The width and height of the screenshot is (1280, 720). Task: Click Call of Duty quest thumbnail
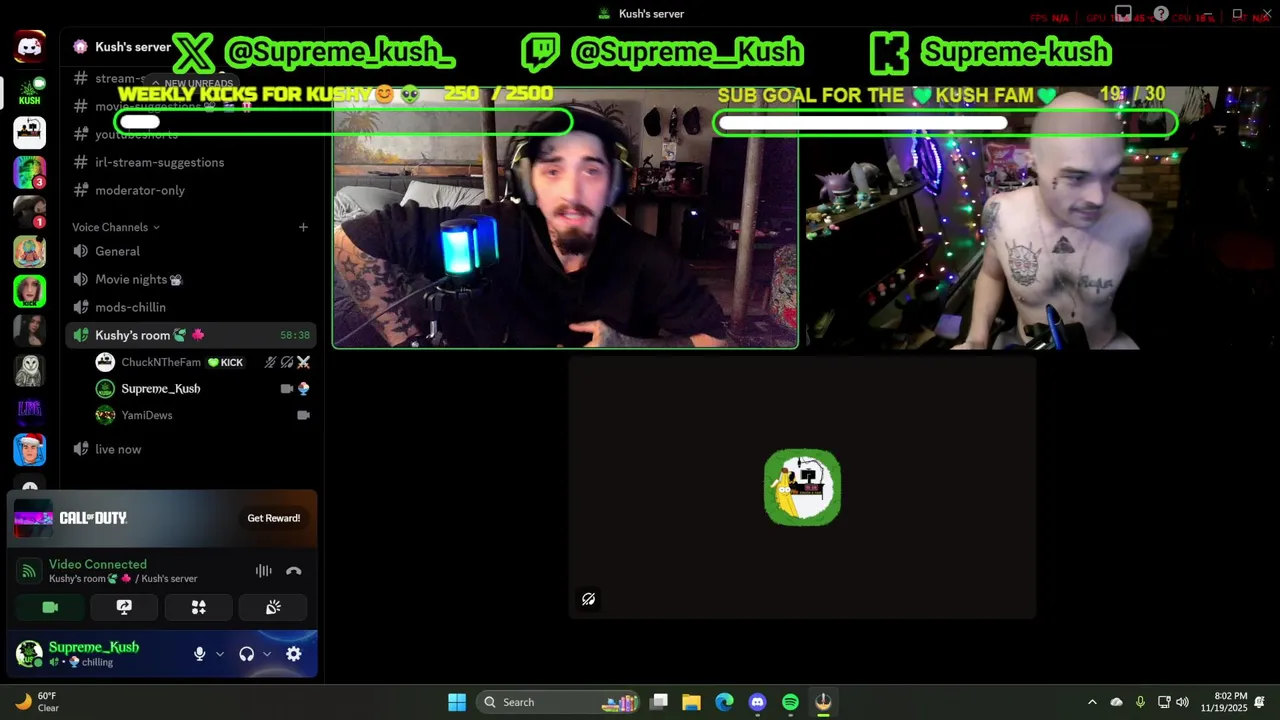tap(33, 518)
